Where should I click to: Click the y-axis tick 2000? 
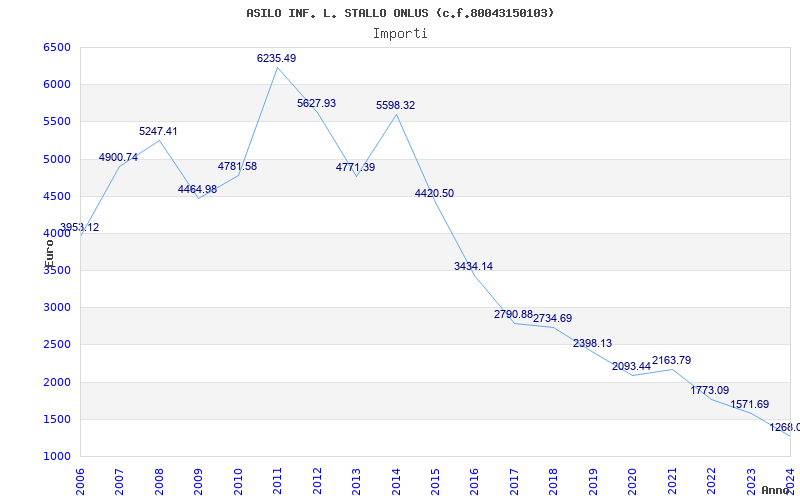point(57,383)
